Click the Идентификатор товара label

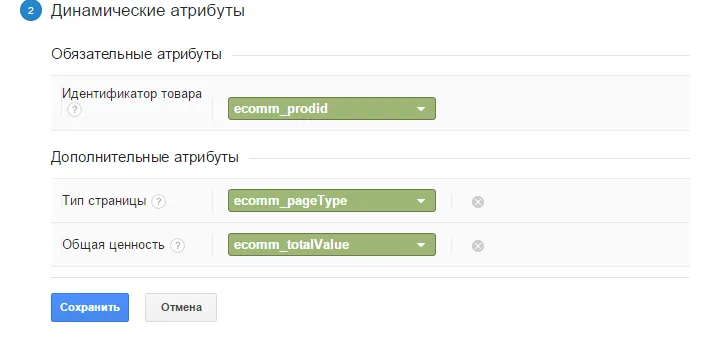click(x=132, y=94)
